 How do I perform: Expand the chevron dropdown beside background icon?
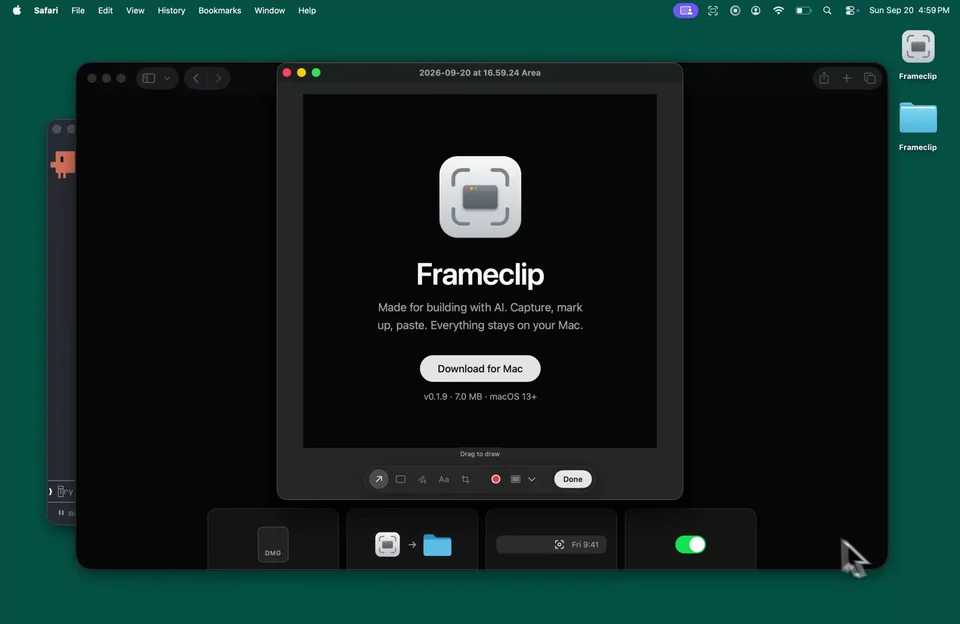[x=531, y=479]
